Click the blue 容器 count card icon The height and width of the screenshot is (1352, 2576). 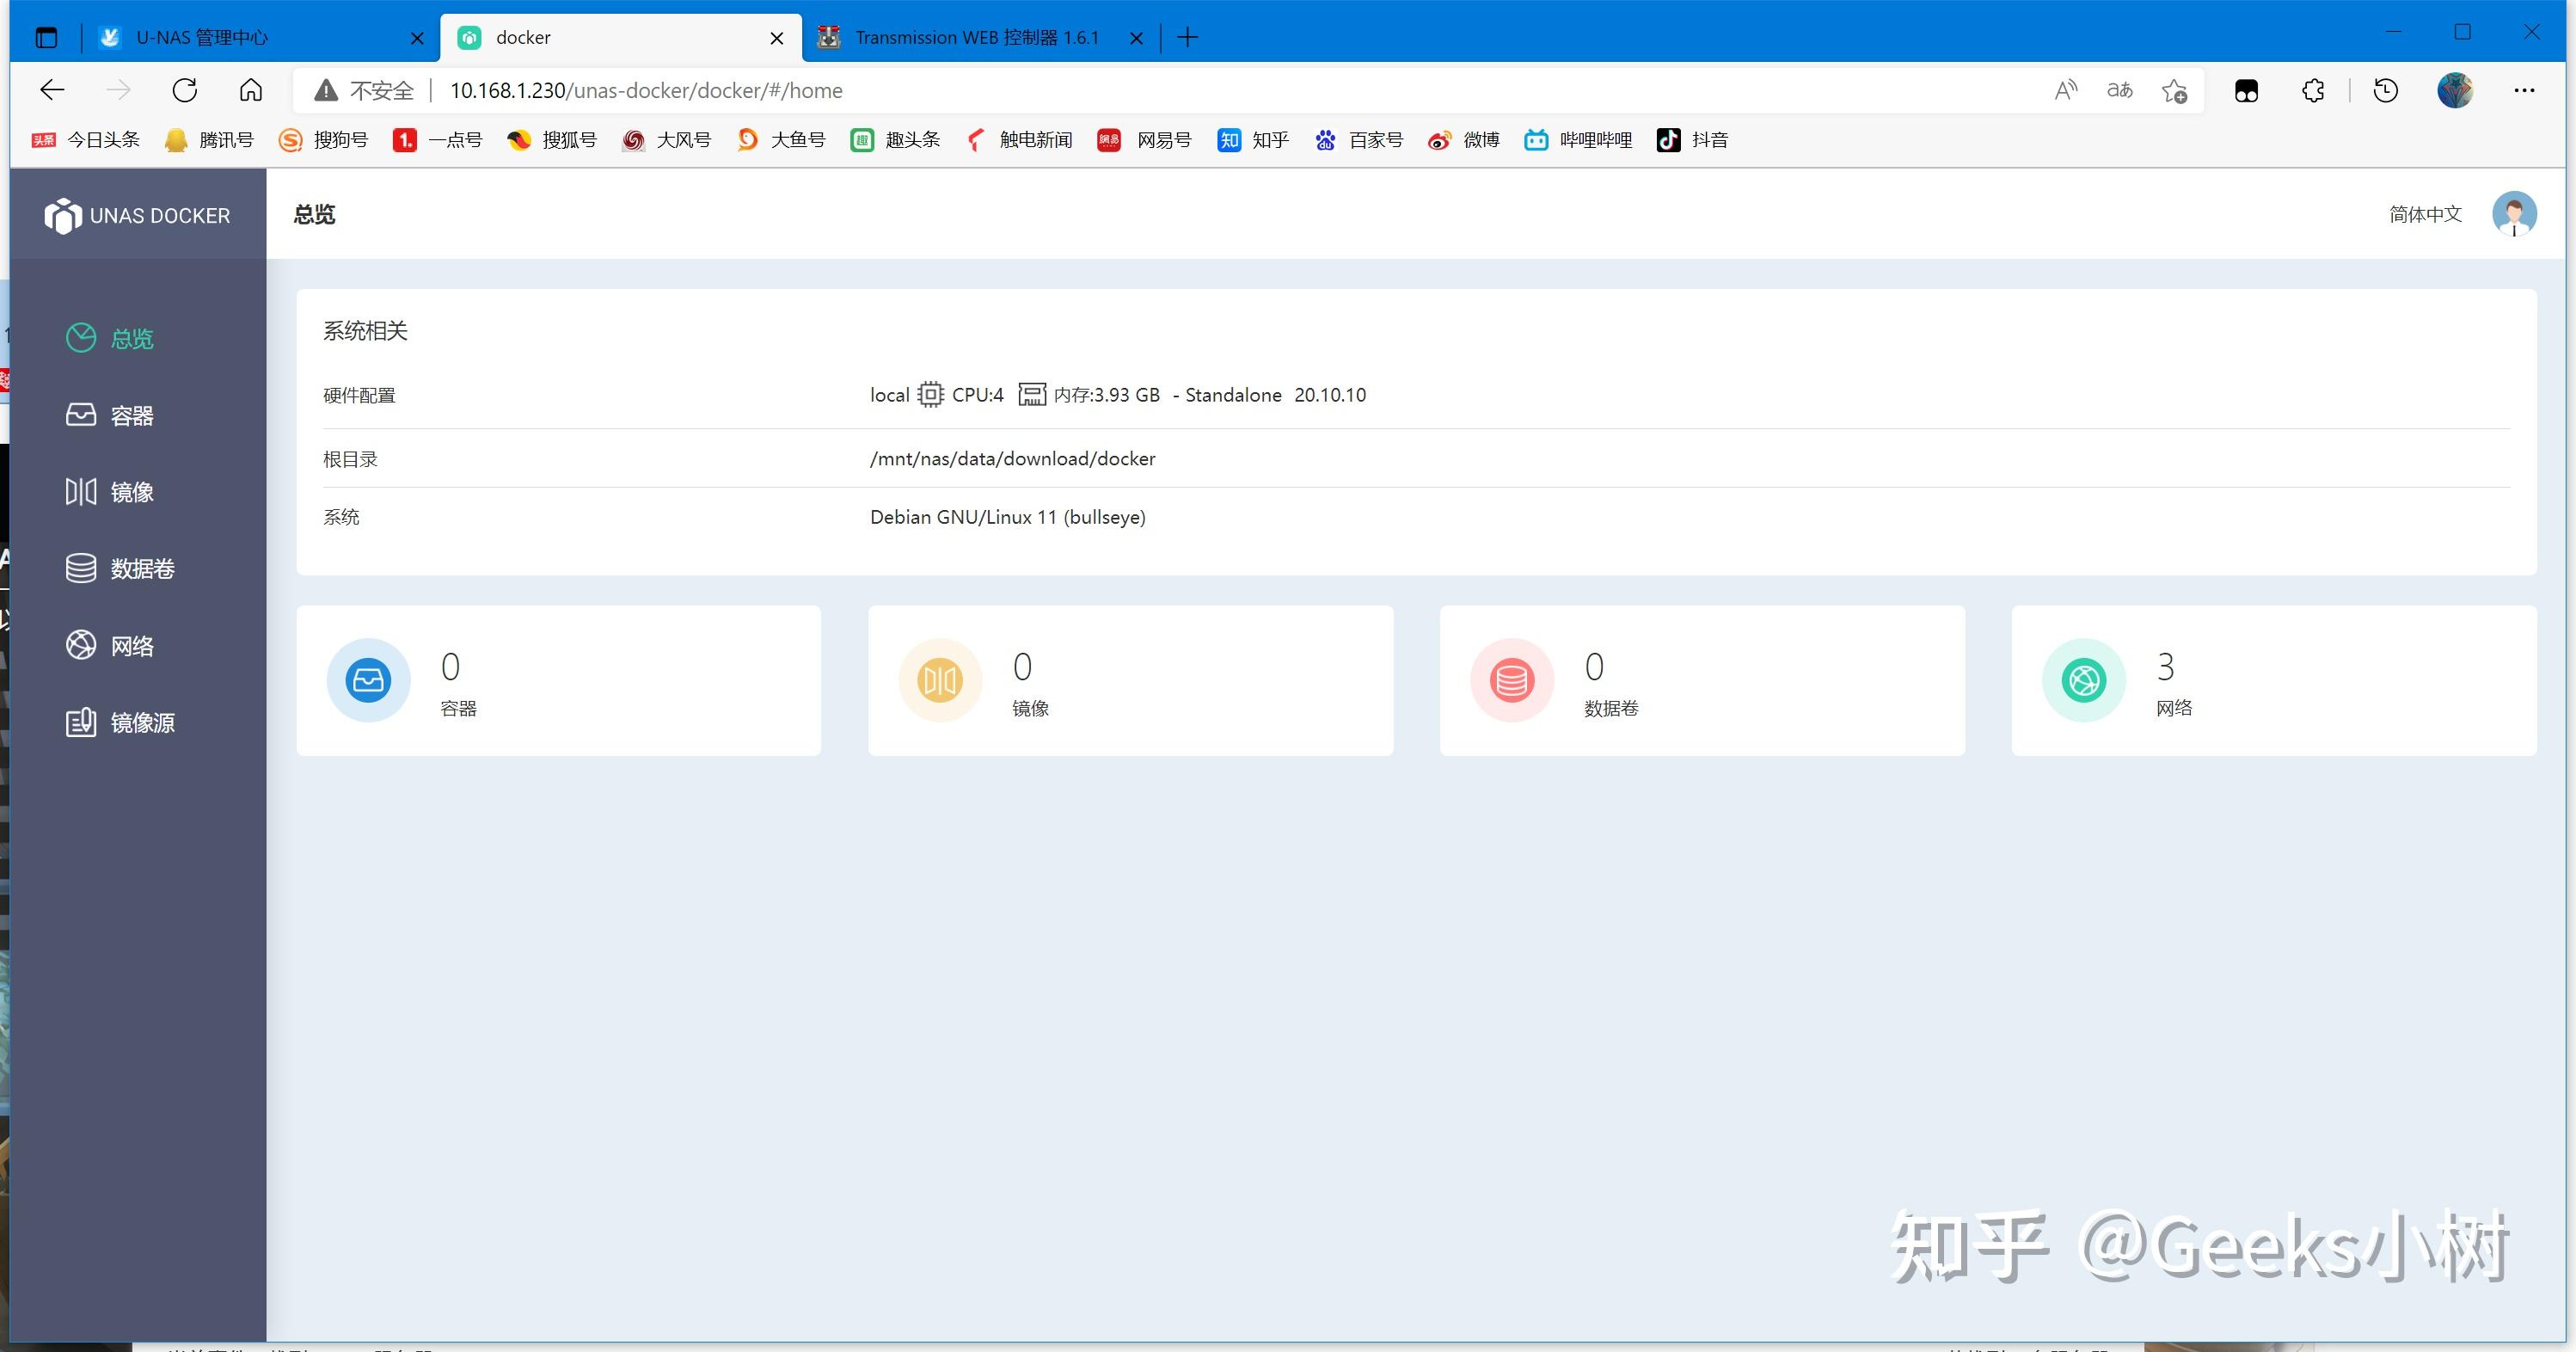pos(368,680)
